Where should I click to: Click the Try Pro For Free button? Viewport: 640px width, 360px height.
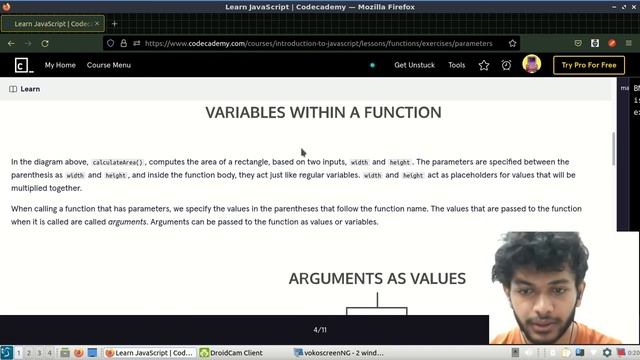pos(589,65)
